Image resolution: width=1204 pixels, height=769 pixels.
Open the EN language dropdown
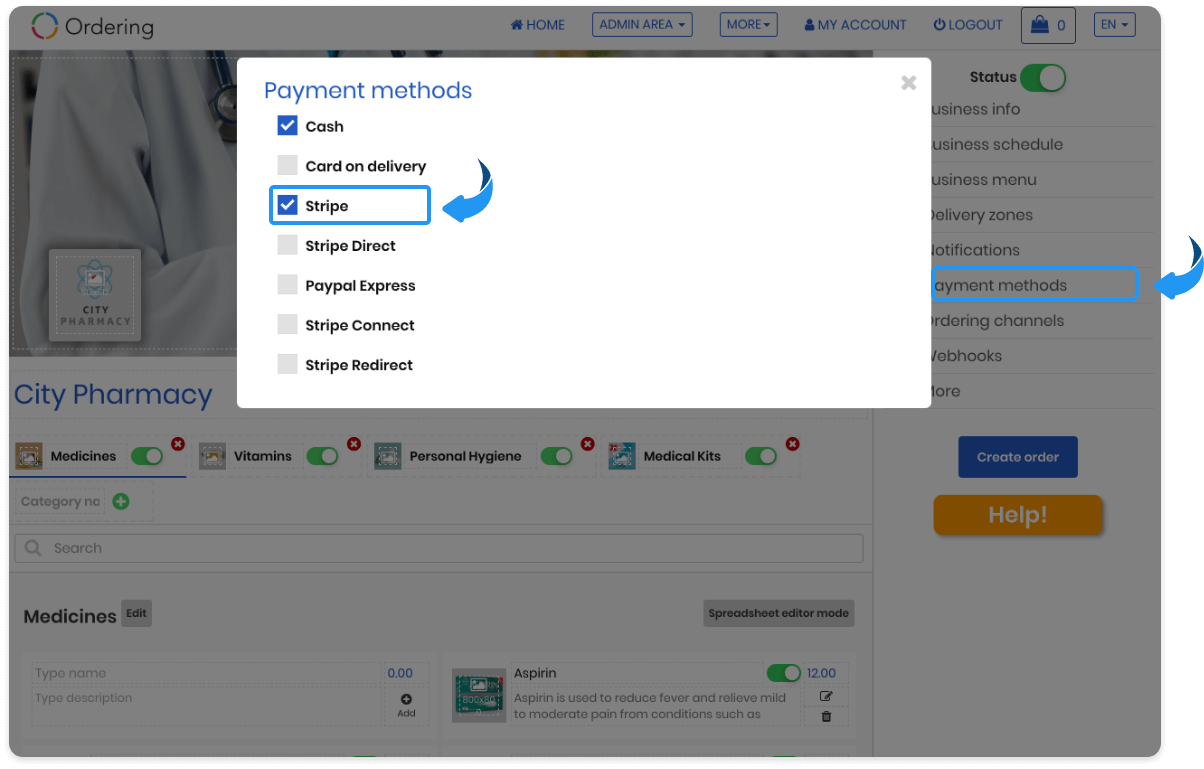tap(1115, 25)
